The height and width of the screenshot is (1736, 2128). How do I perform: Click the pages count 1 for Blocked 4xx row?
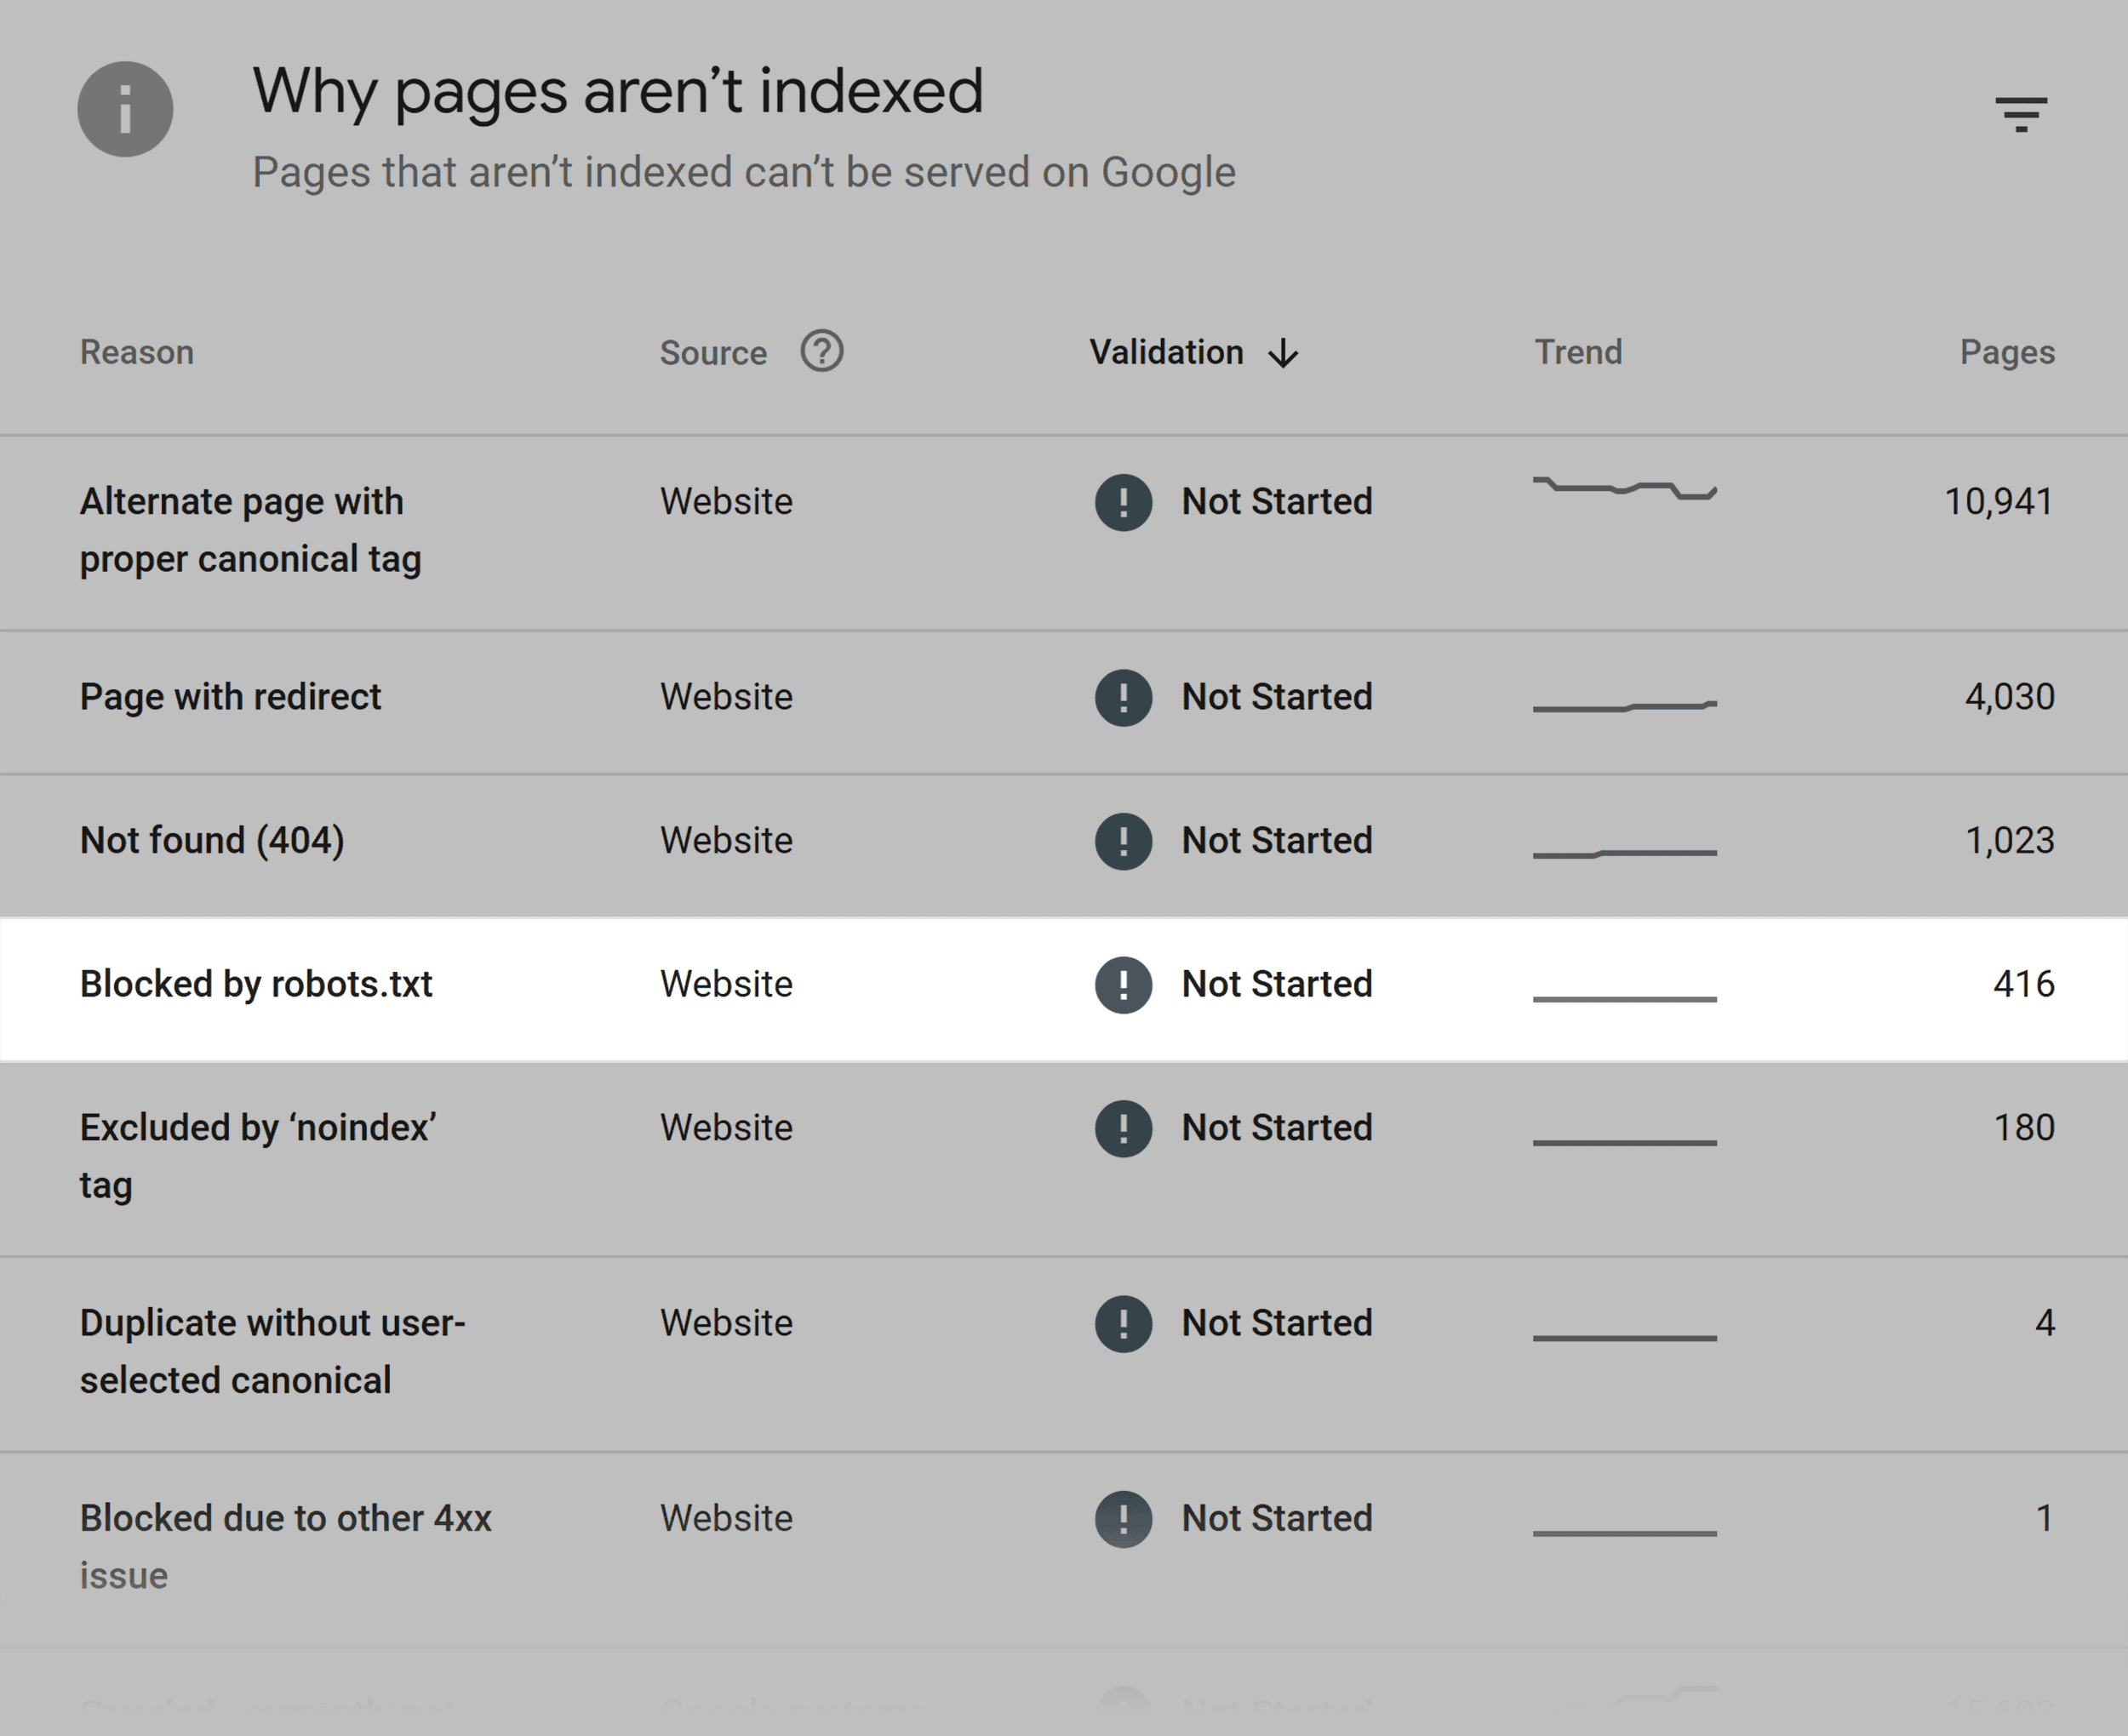click(x=2045, y=1518)
